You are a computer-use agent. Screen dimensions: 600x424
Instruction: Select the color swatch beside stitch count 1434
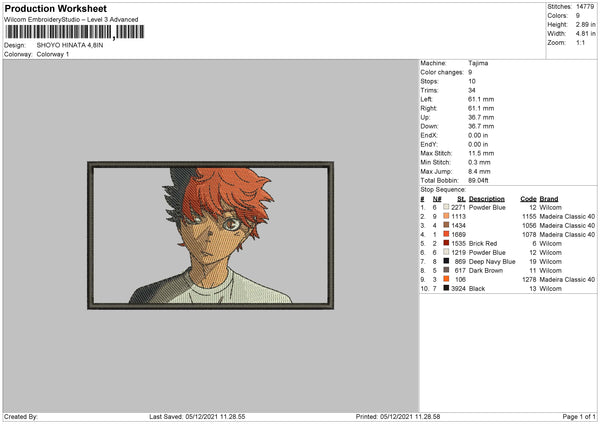click(446, 225)
